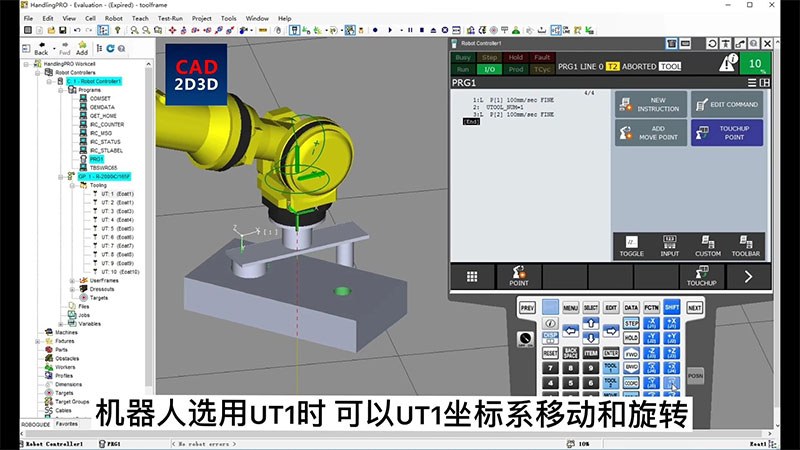Screen dimensions: 800x450
Task: Select the Fixtures tree item
Action: coord(64,341)
